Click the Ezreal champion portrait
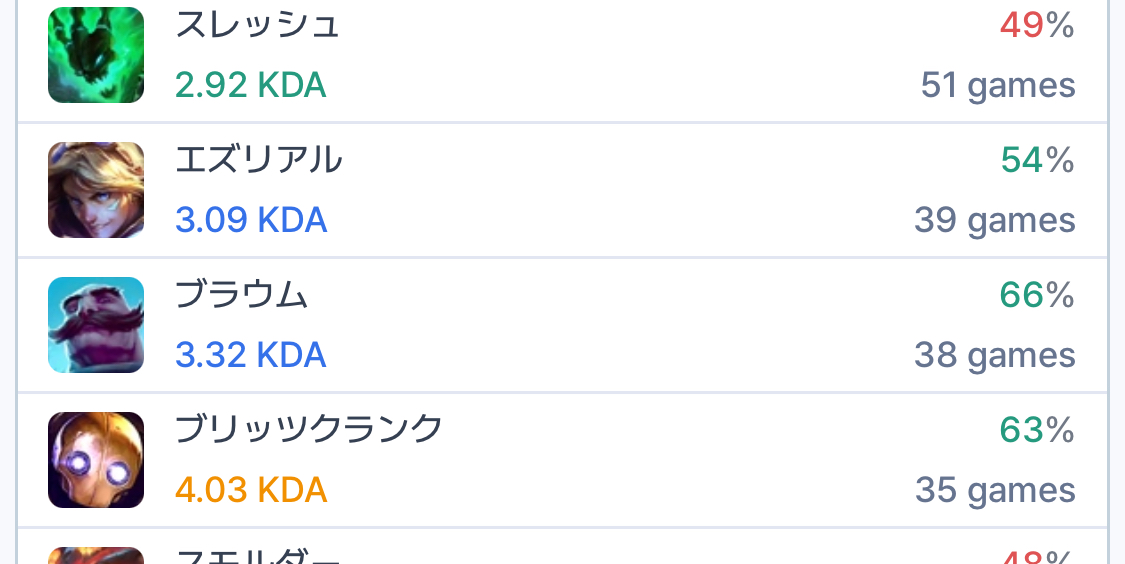The width and height of the screenshot is (1125, 564). coord(96,190)
